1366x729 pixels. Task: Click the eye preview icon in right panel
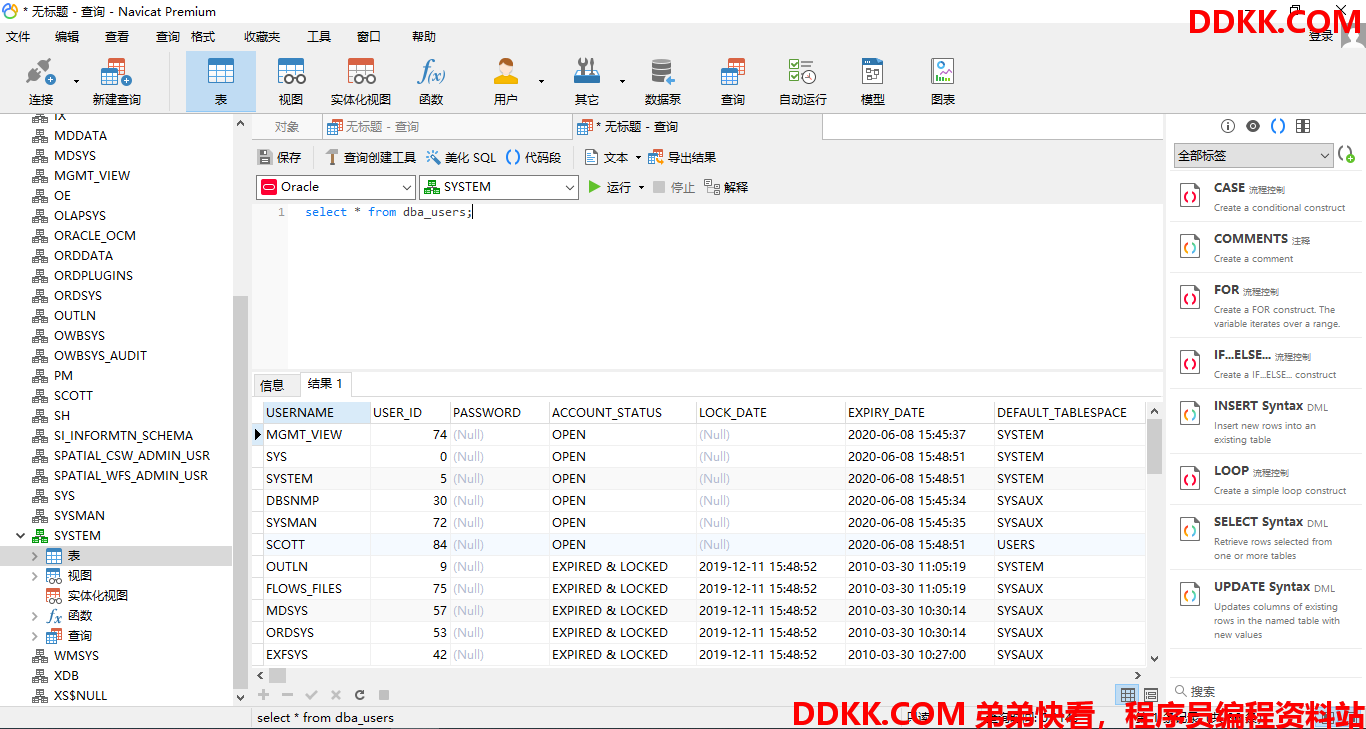(1253, 126)
